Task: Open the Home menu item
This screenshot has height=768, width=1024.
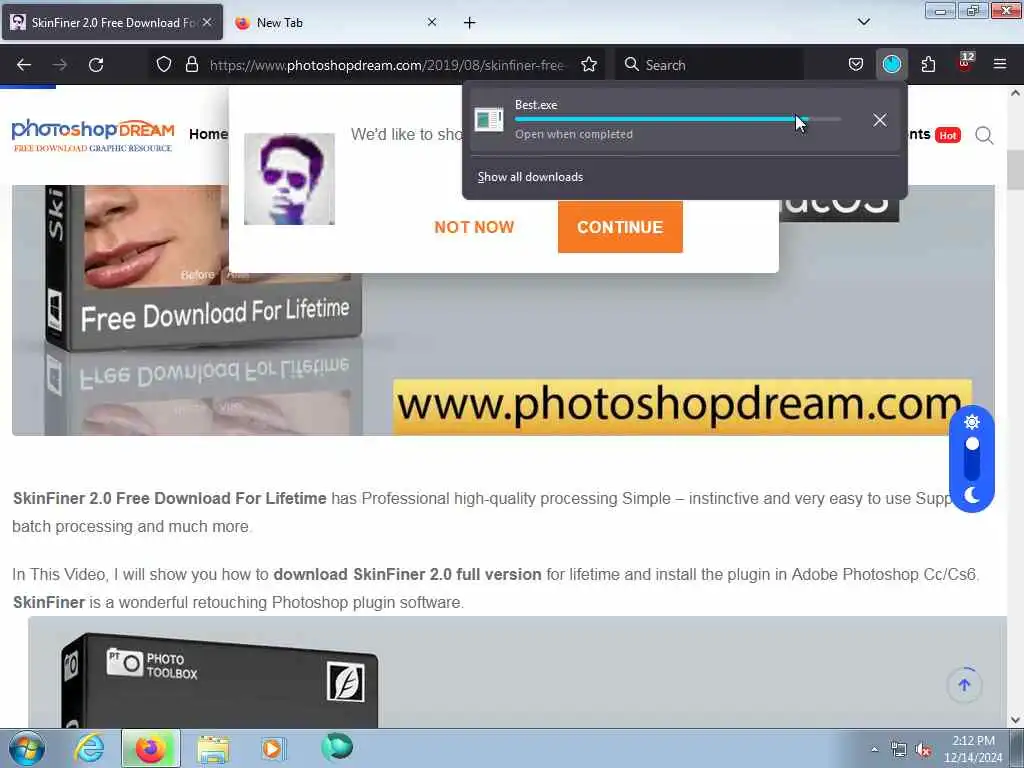Action: [x=208, y=135]
